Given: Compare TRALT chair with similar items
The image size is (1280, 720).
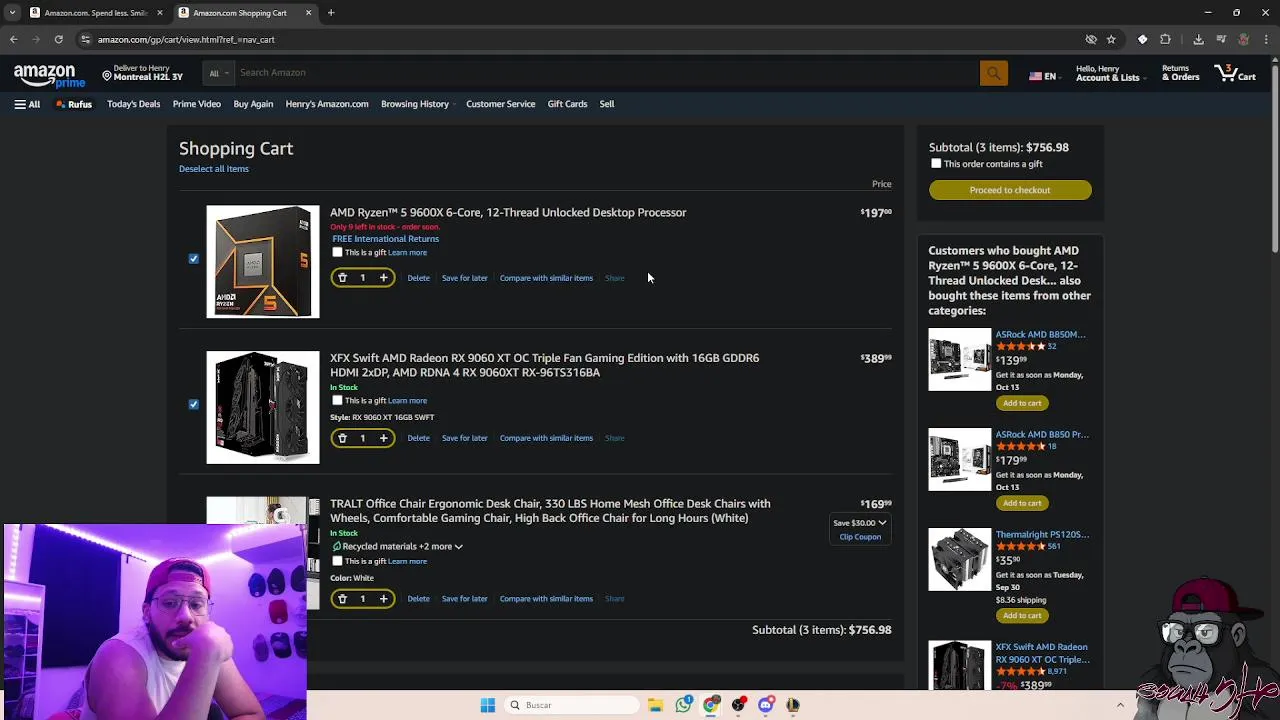Looking at the screenshot, I should coord(546,599).
